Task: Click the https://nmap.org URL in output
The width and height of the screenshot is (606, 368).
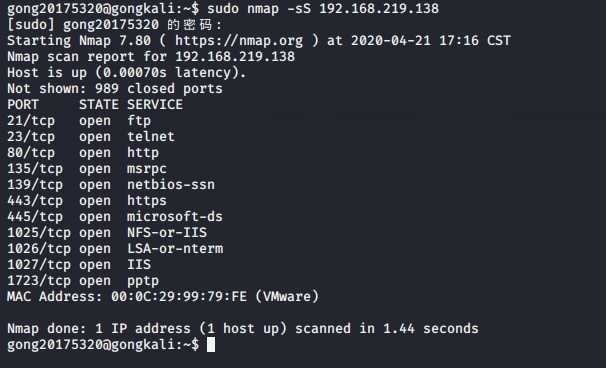Action: click(239, 41)
